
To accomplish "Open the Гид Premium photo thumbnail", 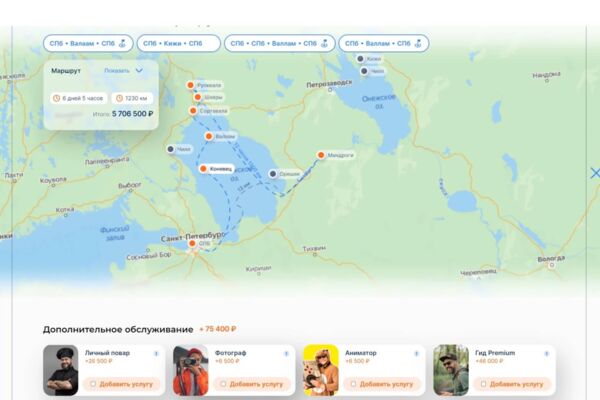I will tap(451, 370).
